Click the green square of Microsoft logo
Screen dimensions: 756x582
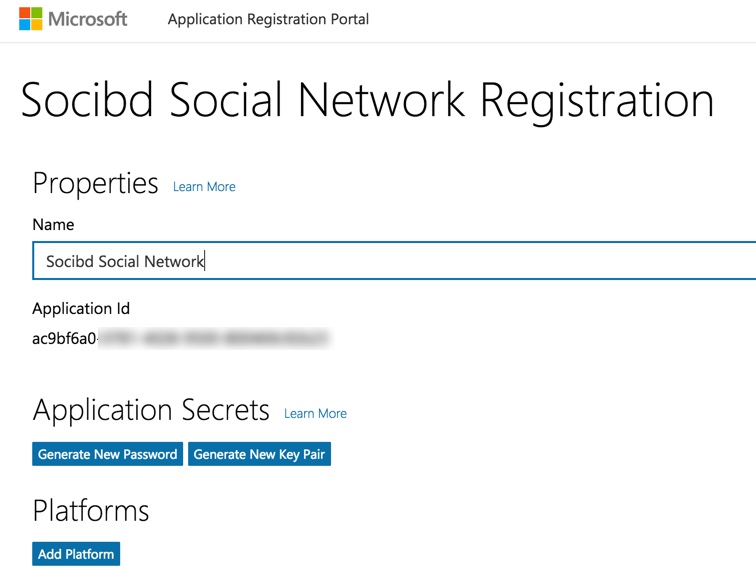(37, 12)
